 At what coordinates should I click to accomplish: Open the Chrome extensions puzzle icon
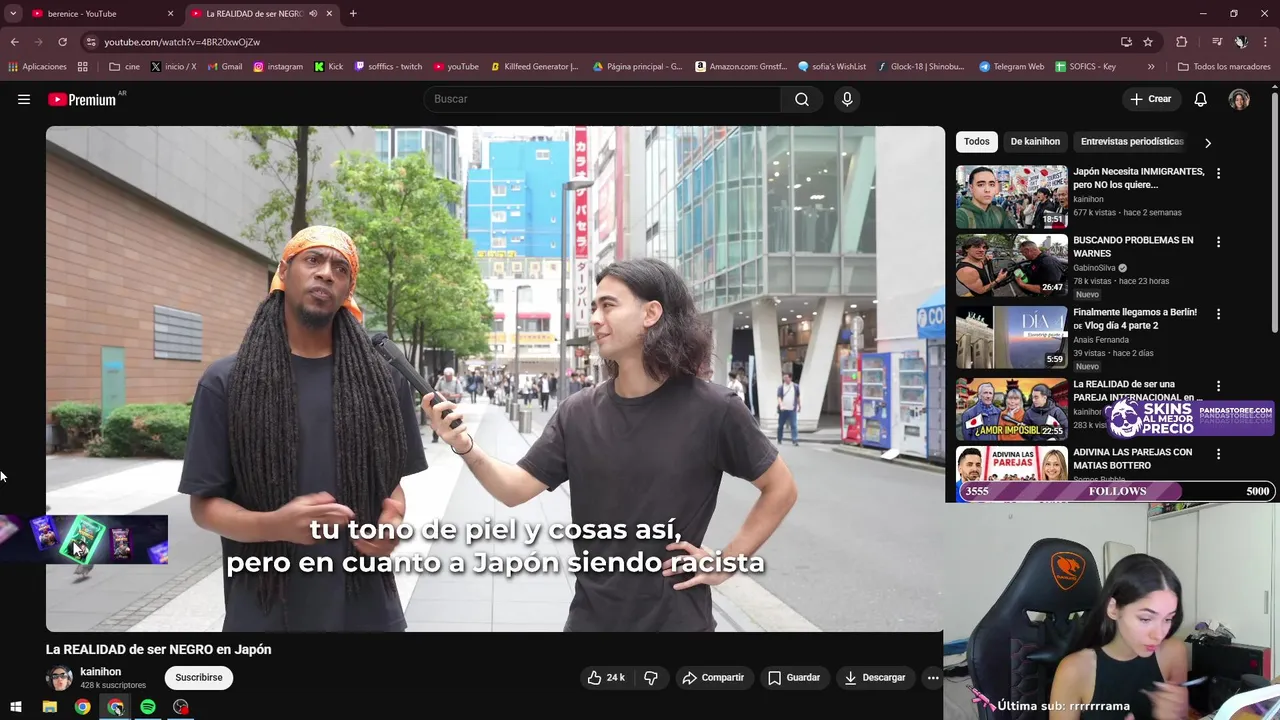click(1182, 42)
